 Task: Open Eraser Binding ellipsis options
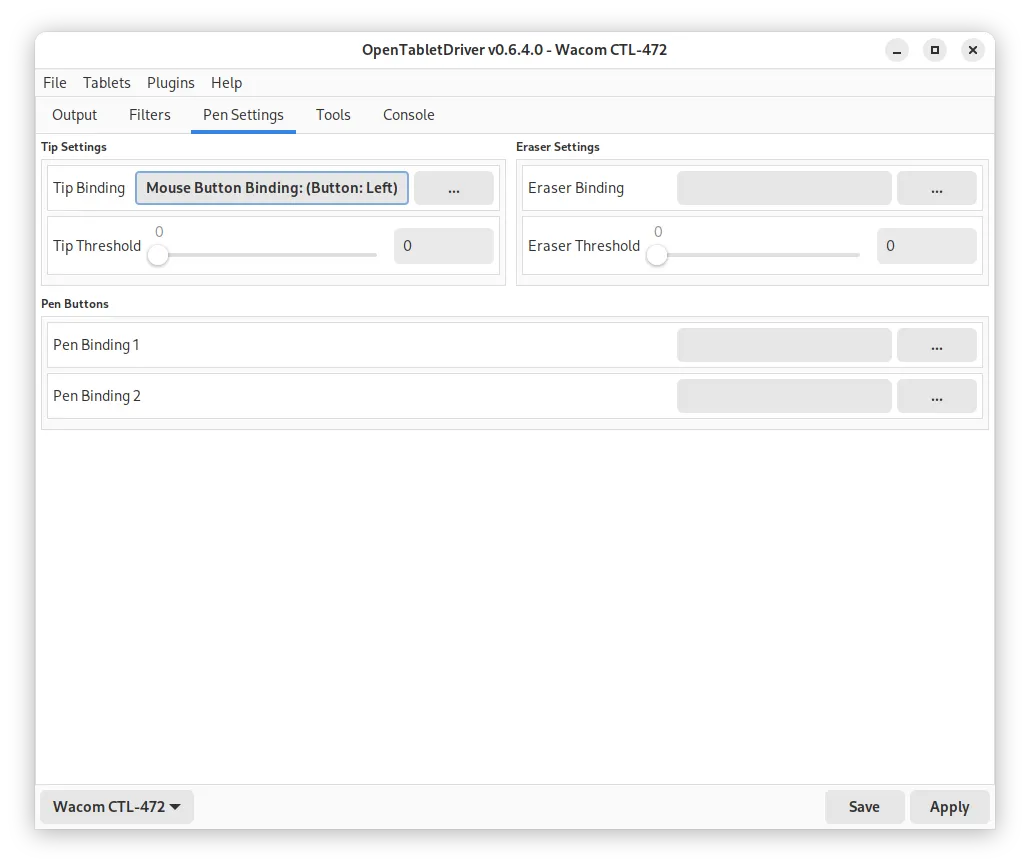[936, 188]
